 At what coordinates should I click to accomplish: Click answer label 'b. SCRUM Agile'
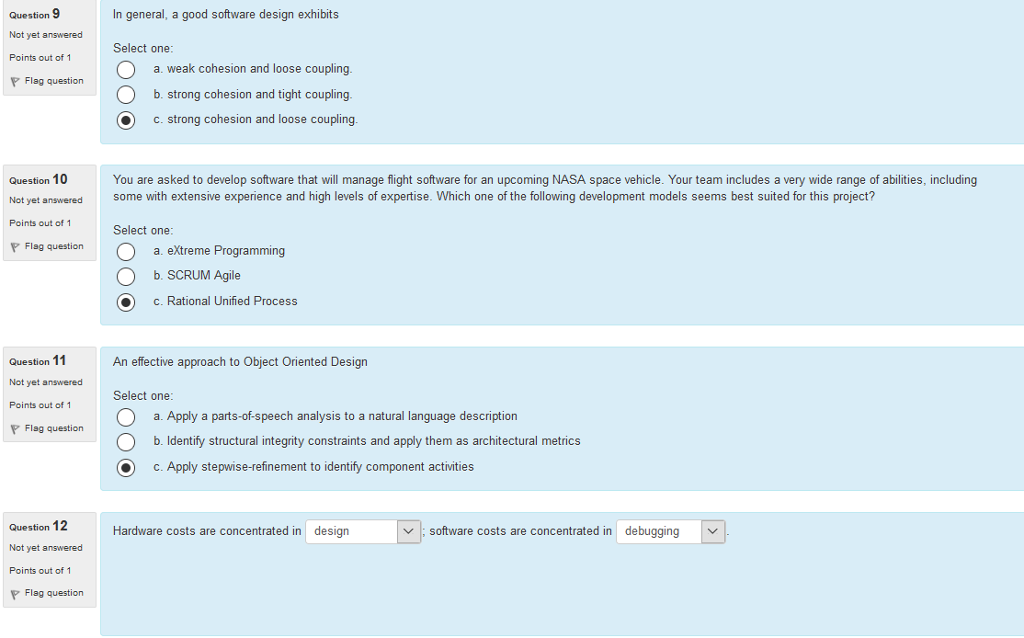(x=197, y=276)
